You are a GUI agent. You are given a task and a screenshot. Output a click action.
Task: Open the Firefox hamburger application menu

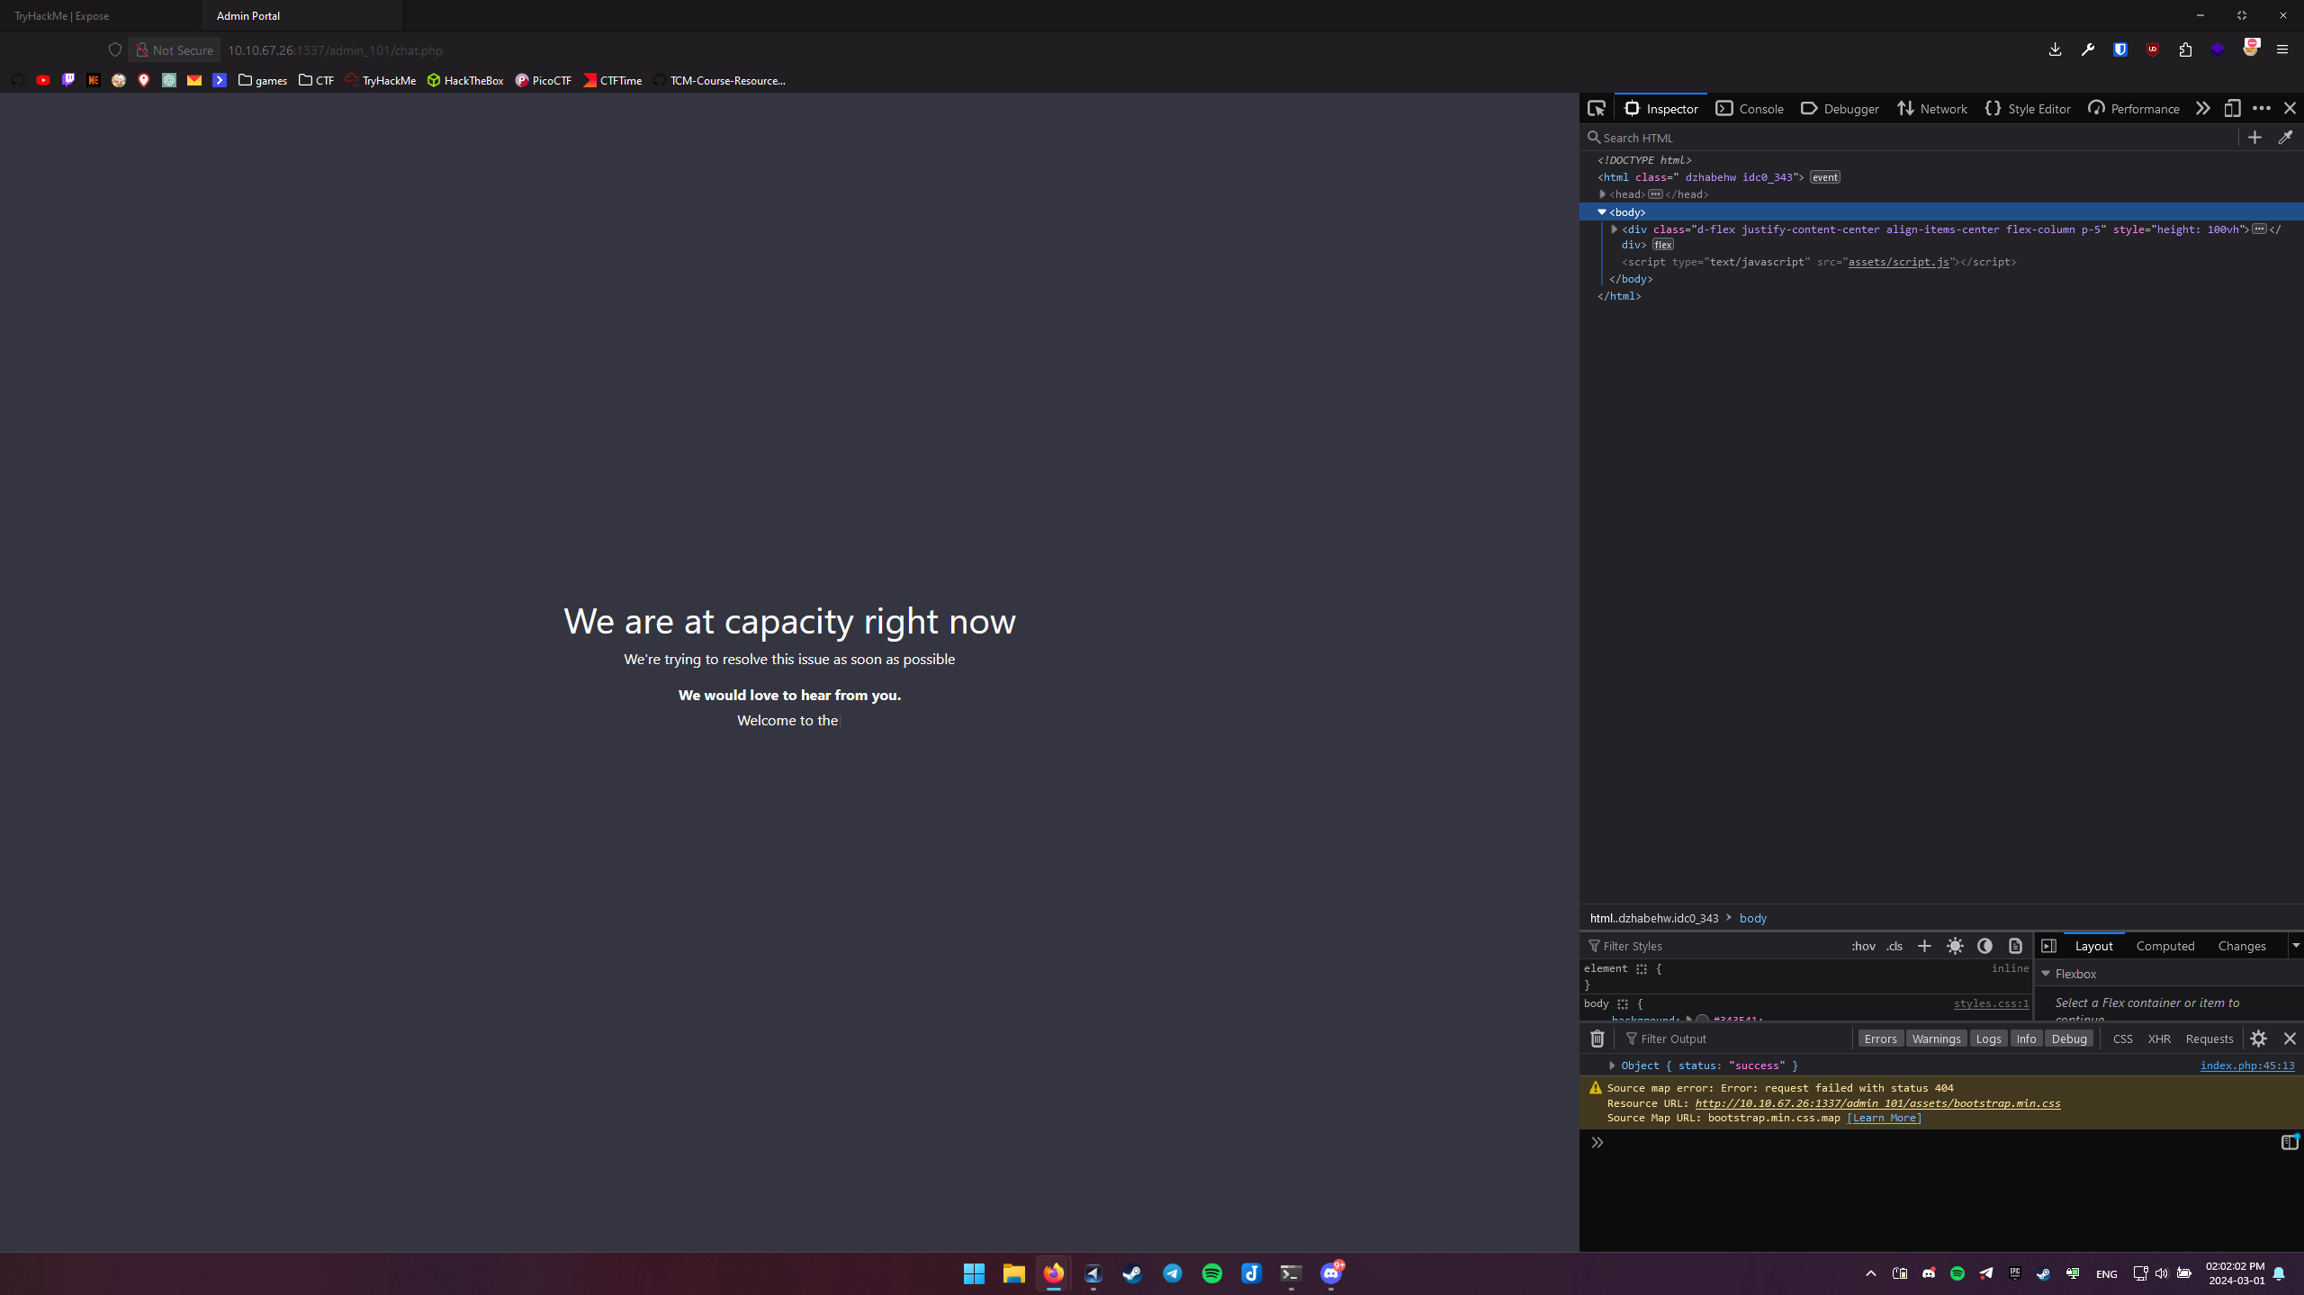pos(2282,50)
